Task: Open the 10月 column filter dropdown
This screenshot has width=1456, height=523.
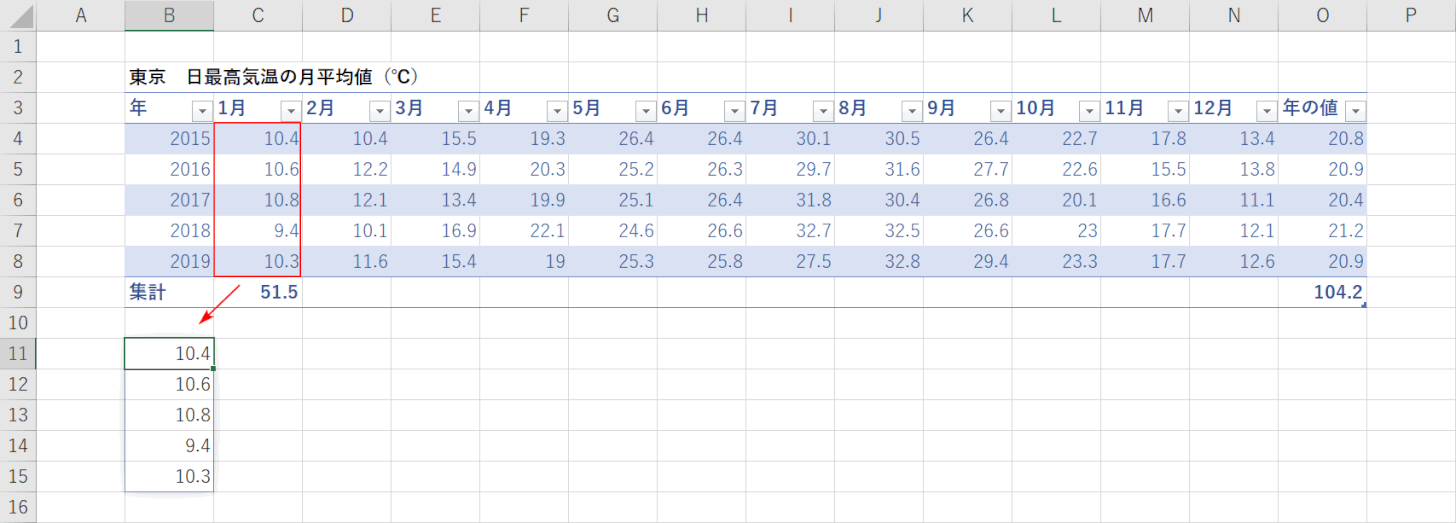Action: pos(1089,110)
